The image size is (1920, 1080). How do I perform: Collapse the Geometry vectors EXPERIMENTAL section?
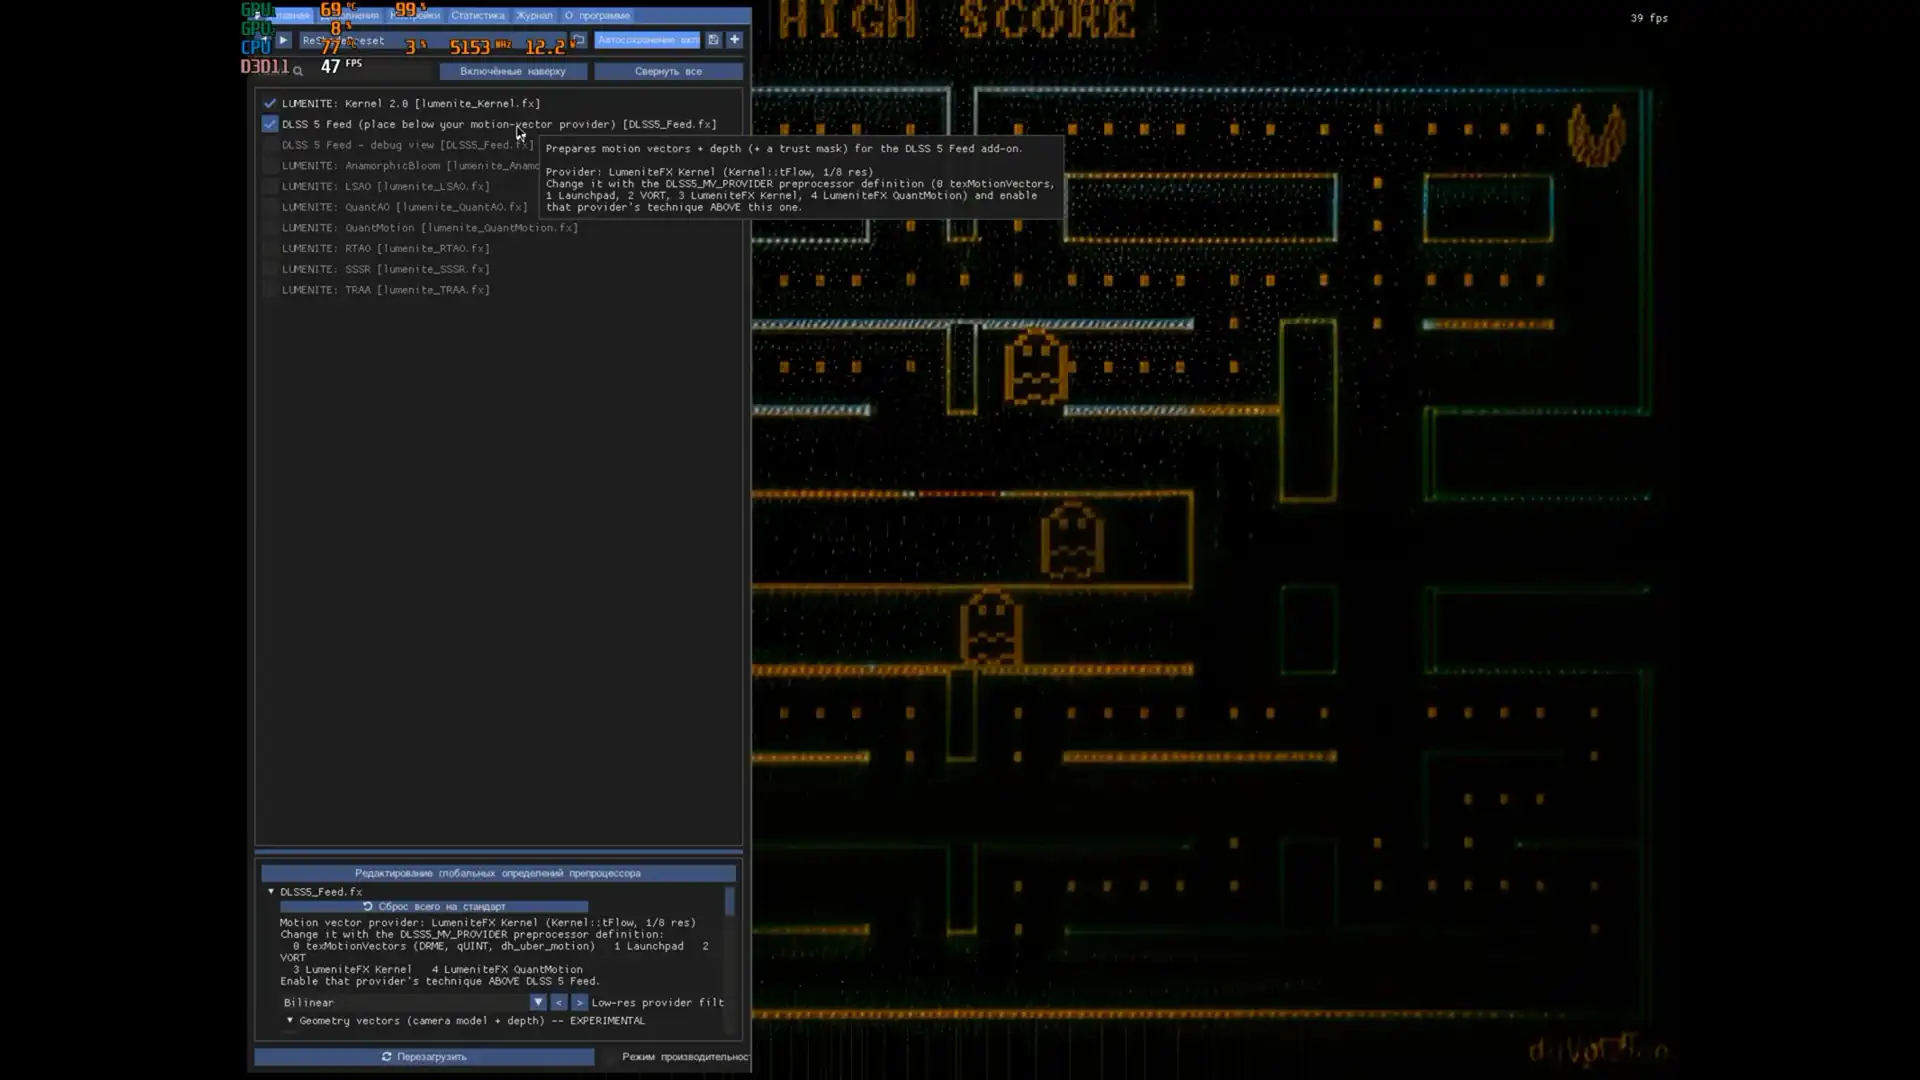[290, 1020]
